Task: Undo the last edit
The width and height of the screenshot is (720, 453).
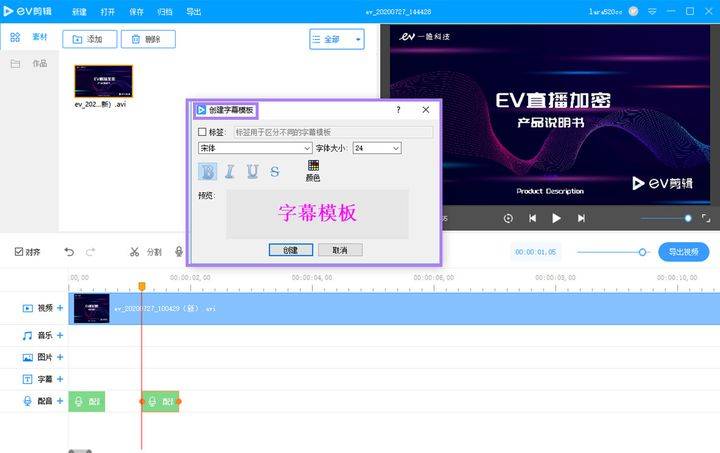Action: click(69, 252)
